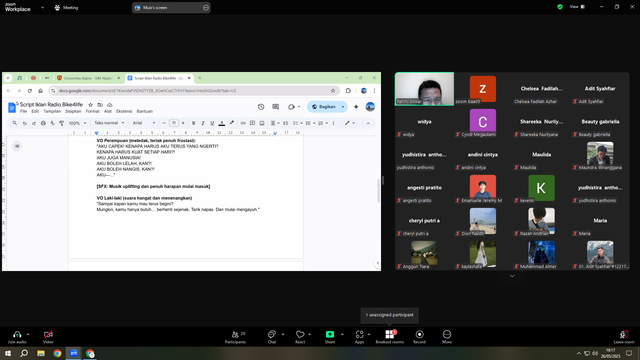Select Fahmi Anwar video tile
Screen dimensions: 640x360
pyautogui.click(x=424, y=89)
